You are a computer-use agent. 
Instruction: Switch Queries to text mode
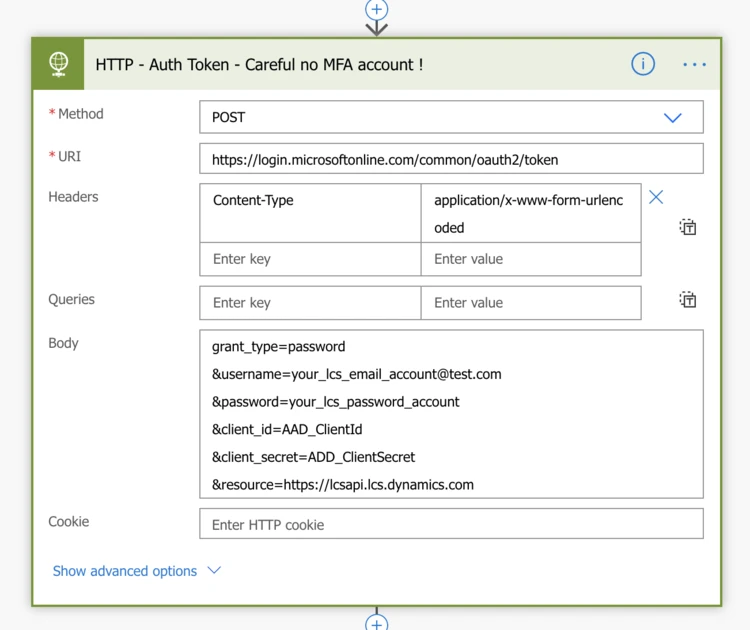(688, 299)
